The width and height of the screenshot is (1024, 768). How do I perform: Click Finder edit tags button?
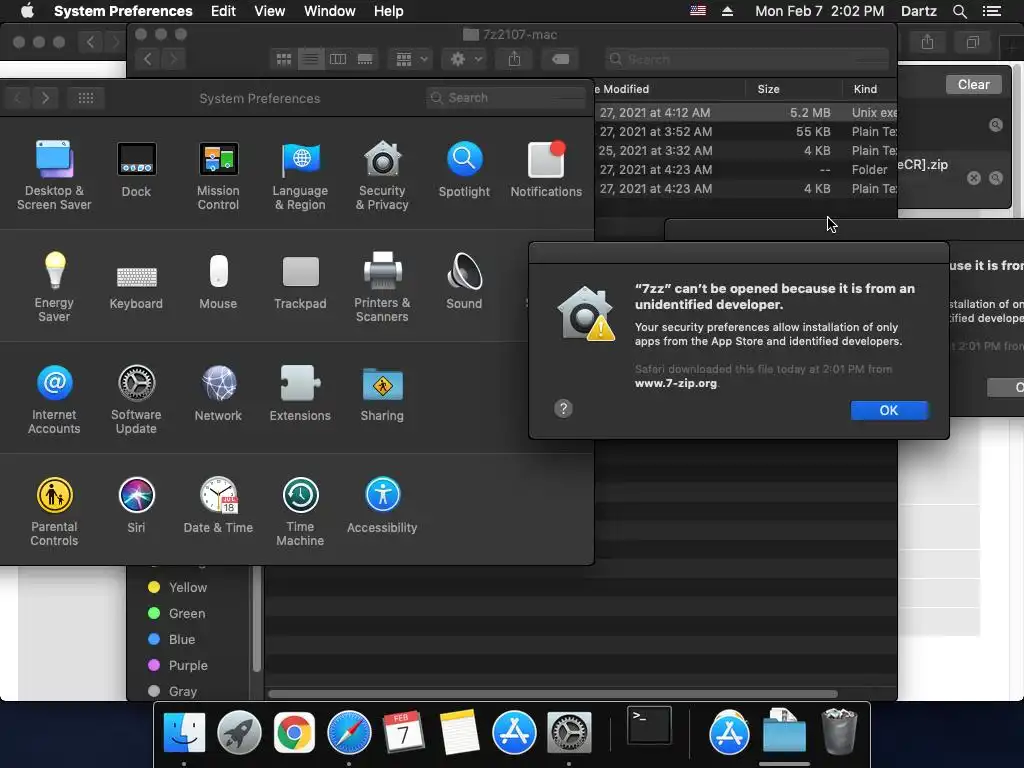point(560,59)
